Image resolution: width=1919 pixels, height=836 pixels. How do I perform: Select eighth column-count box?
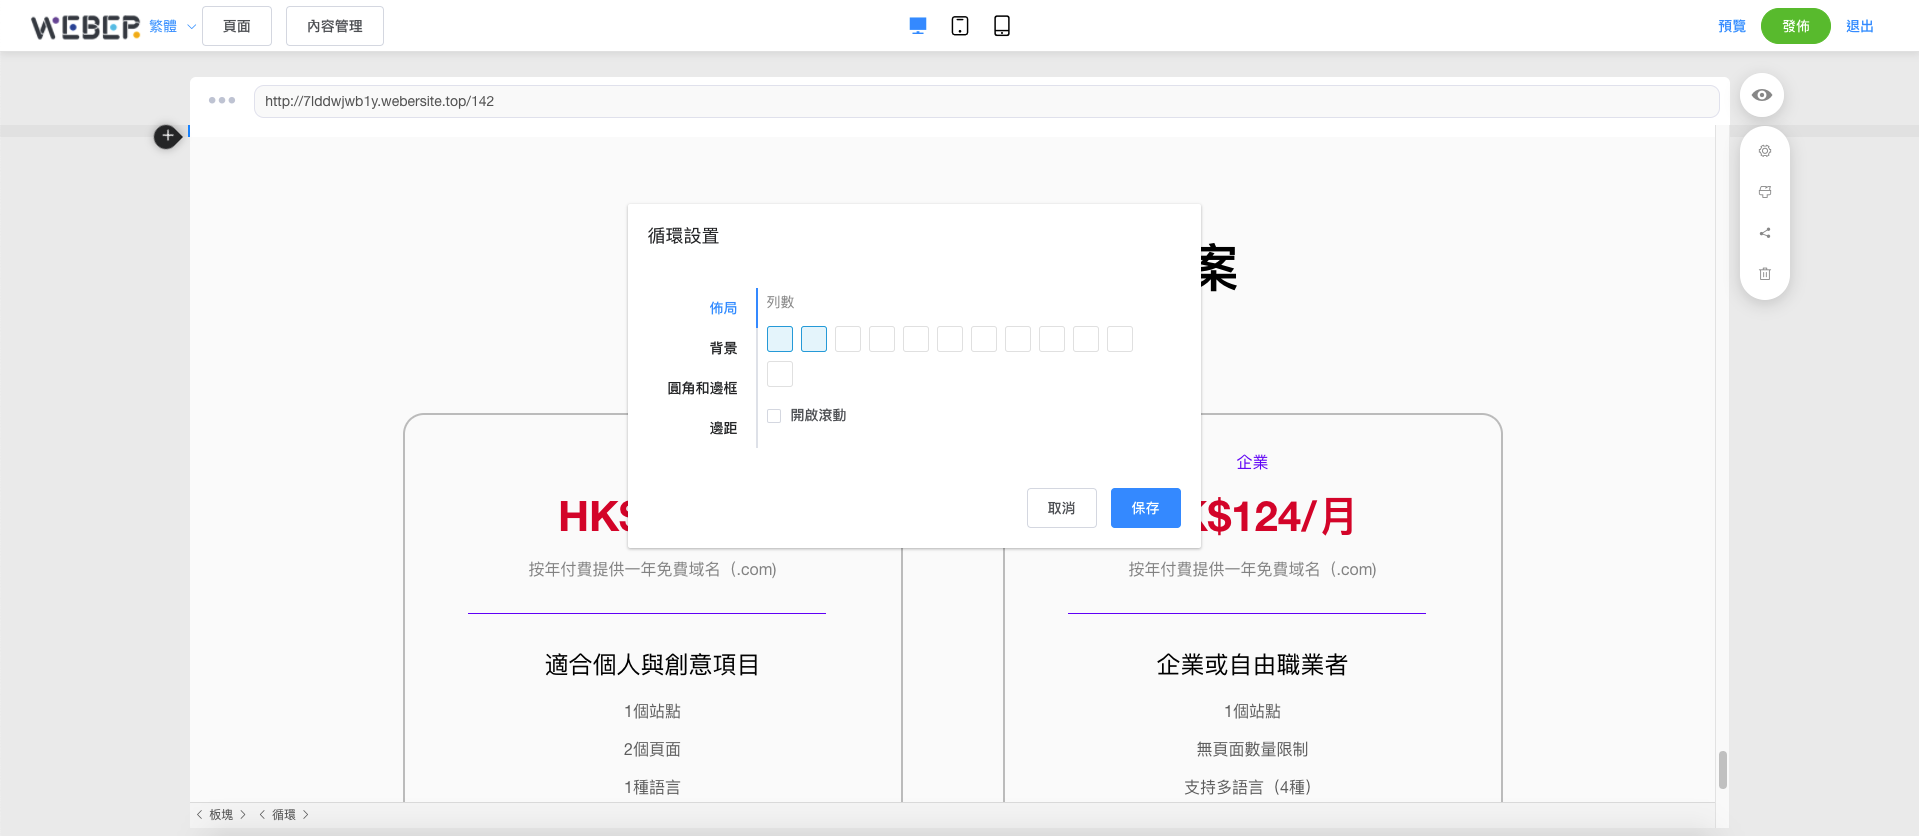click(x=1018, y=339)
